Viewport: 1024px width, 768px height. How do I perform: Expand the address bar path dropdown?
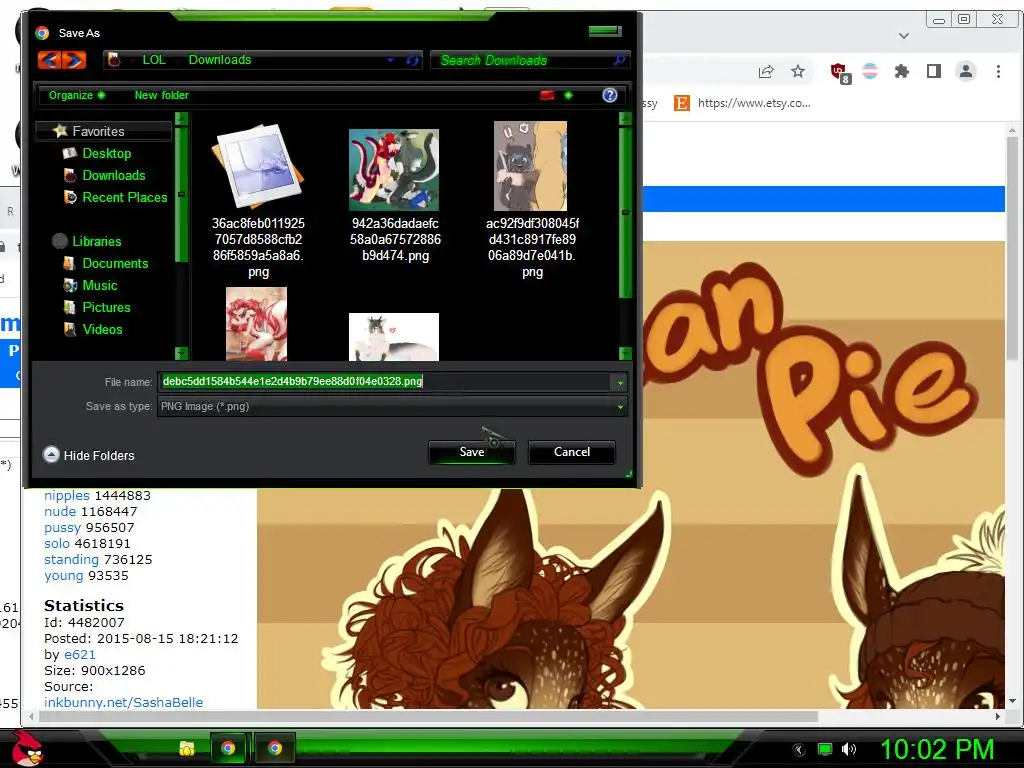point(391,60)
